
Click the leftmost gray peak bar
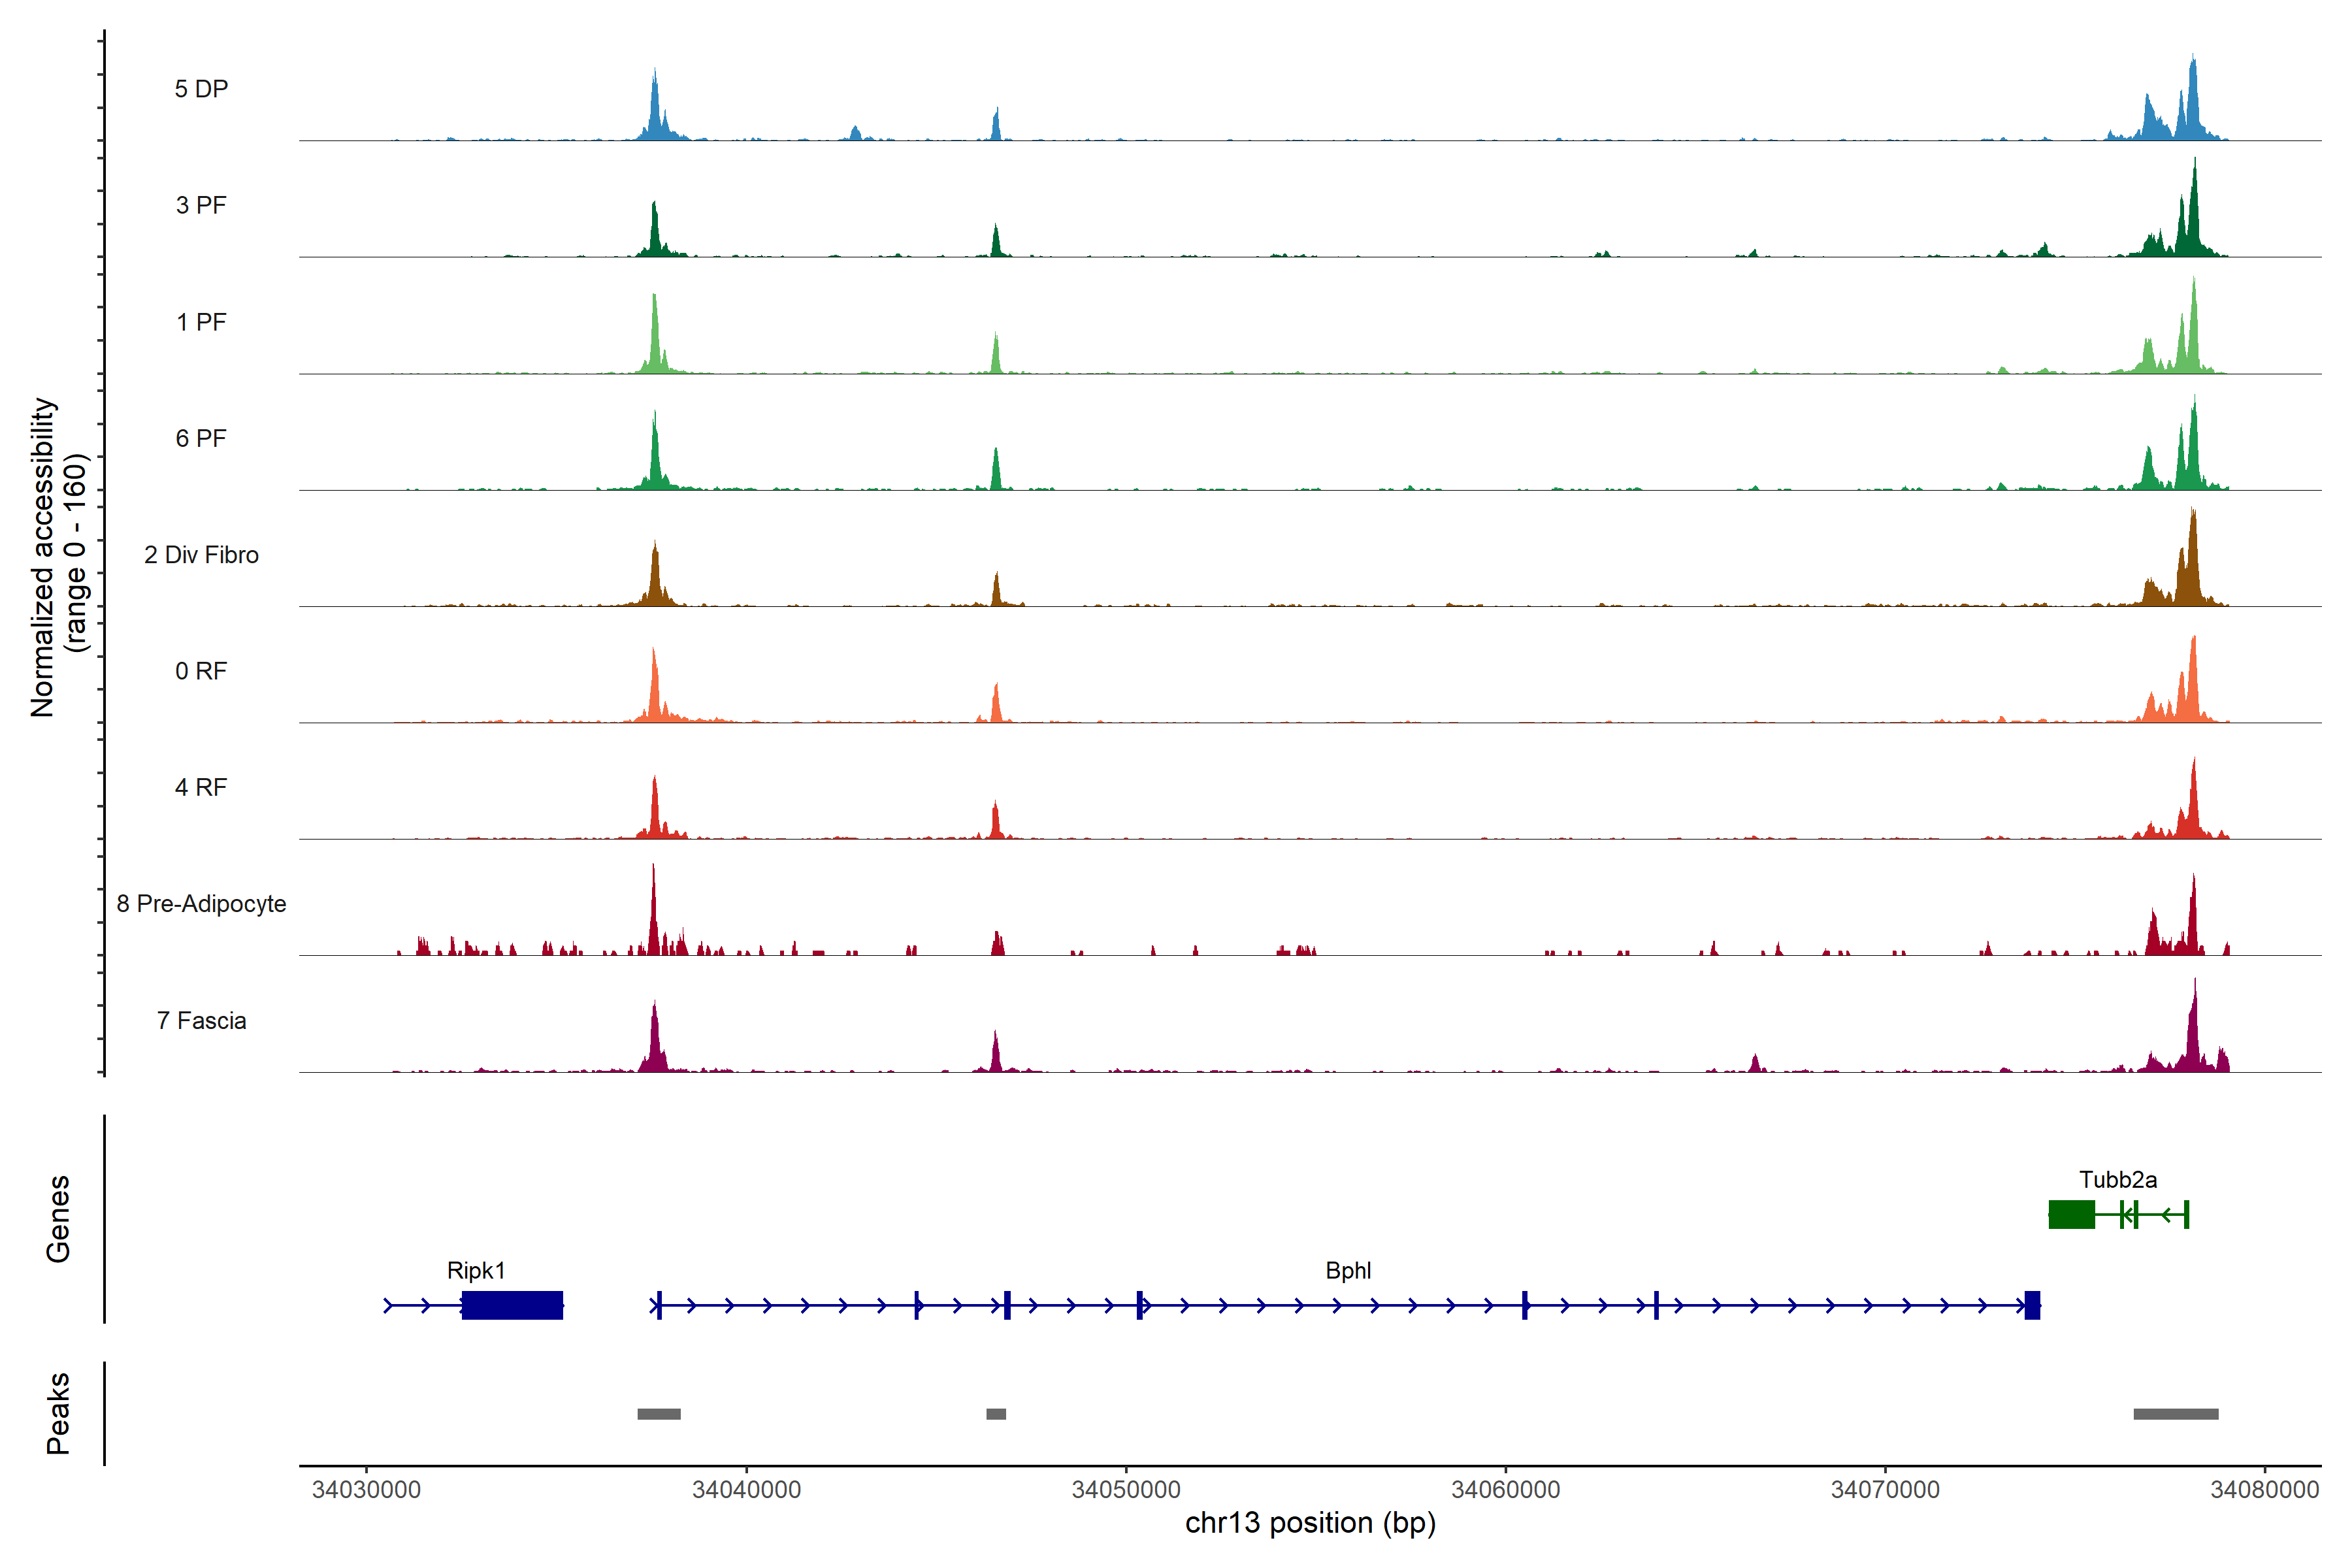pos(659,1414)
